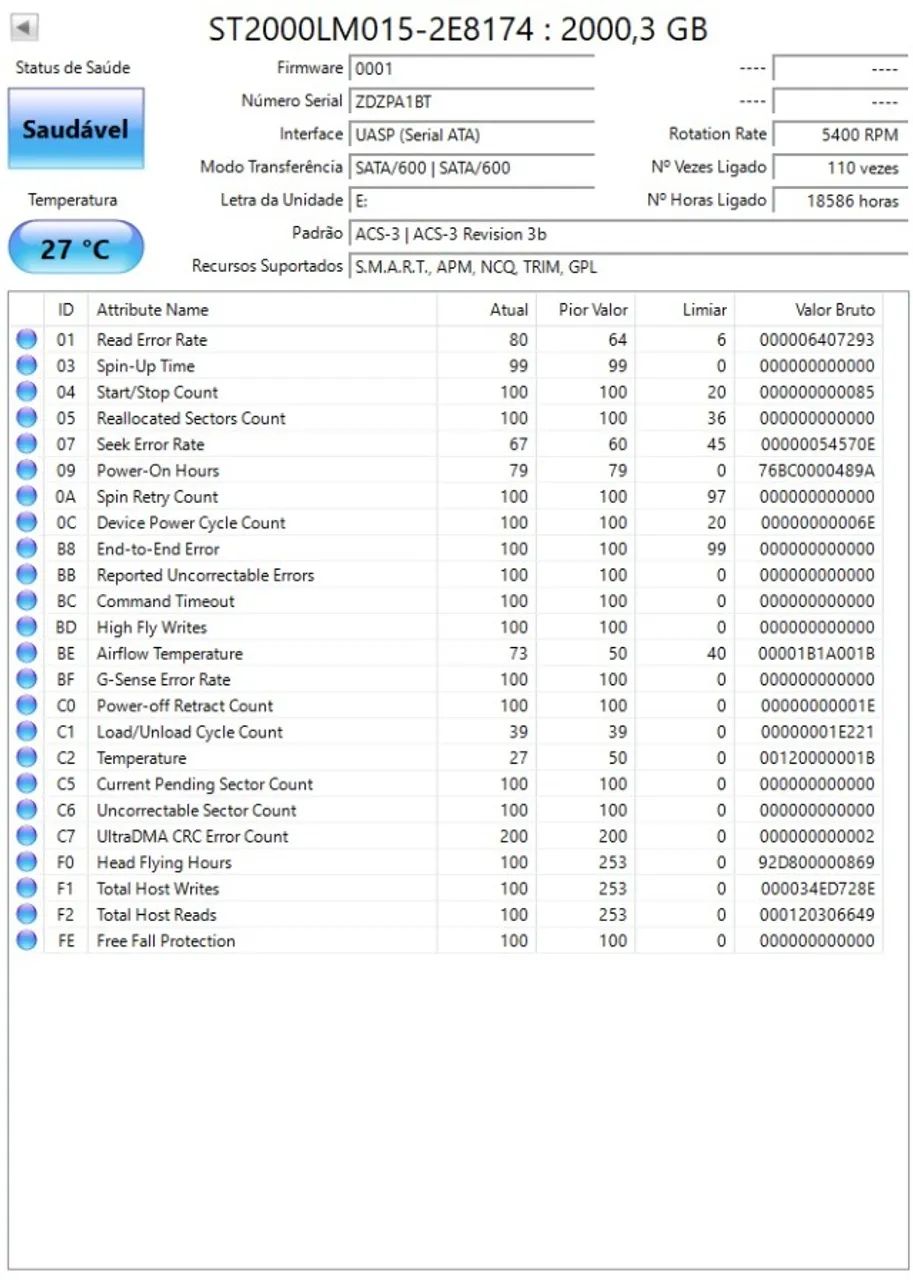Click the serial number field ZDZPA1BT
913x1280 pixels.
[x=472, y=102]
